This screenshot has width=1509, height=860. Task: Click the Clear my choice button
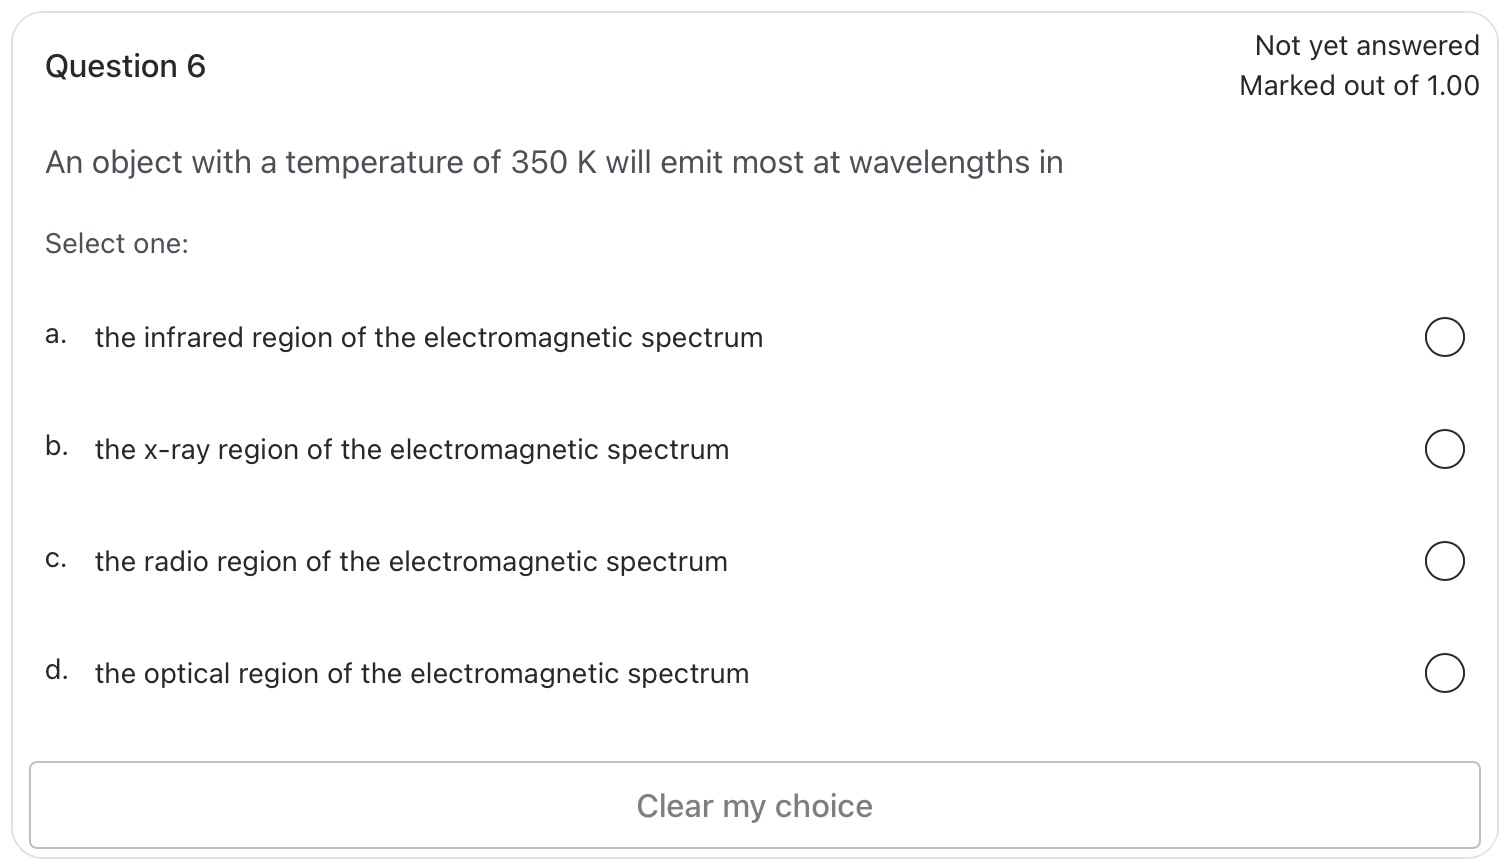[x=754, y=805]
